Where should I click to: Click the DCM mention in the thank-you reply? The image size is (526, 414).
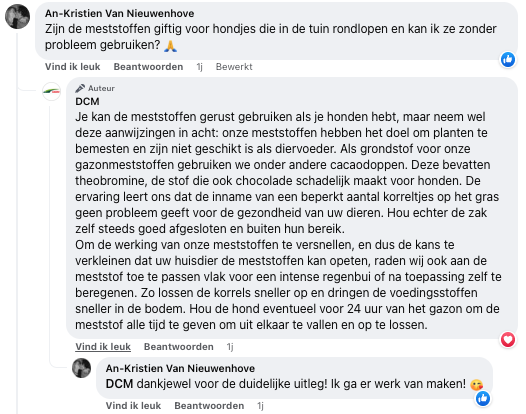tap(119, 384)
